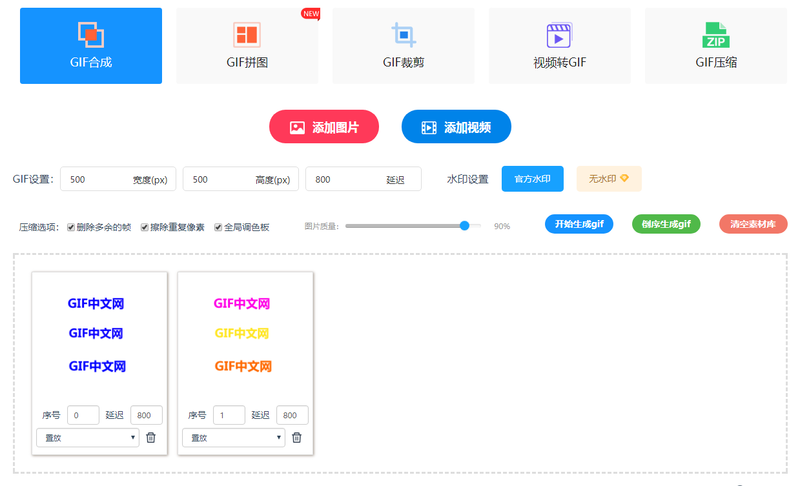Click the GIF合成 overlapping squares icon
The image size is (800, 486).
click(91, 35)
